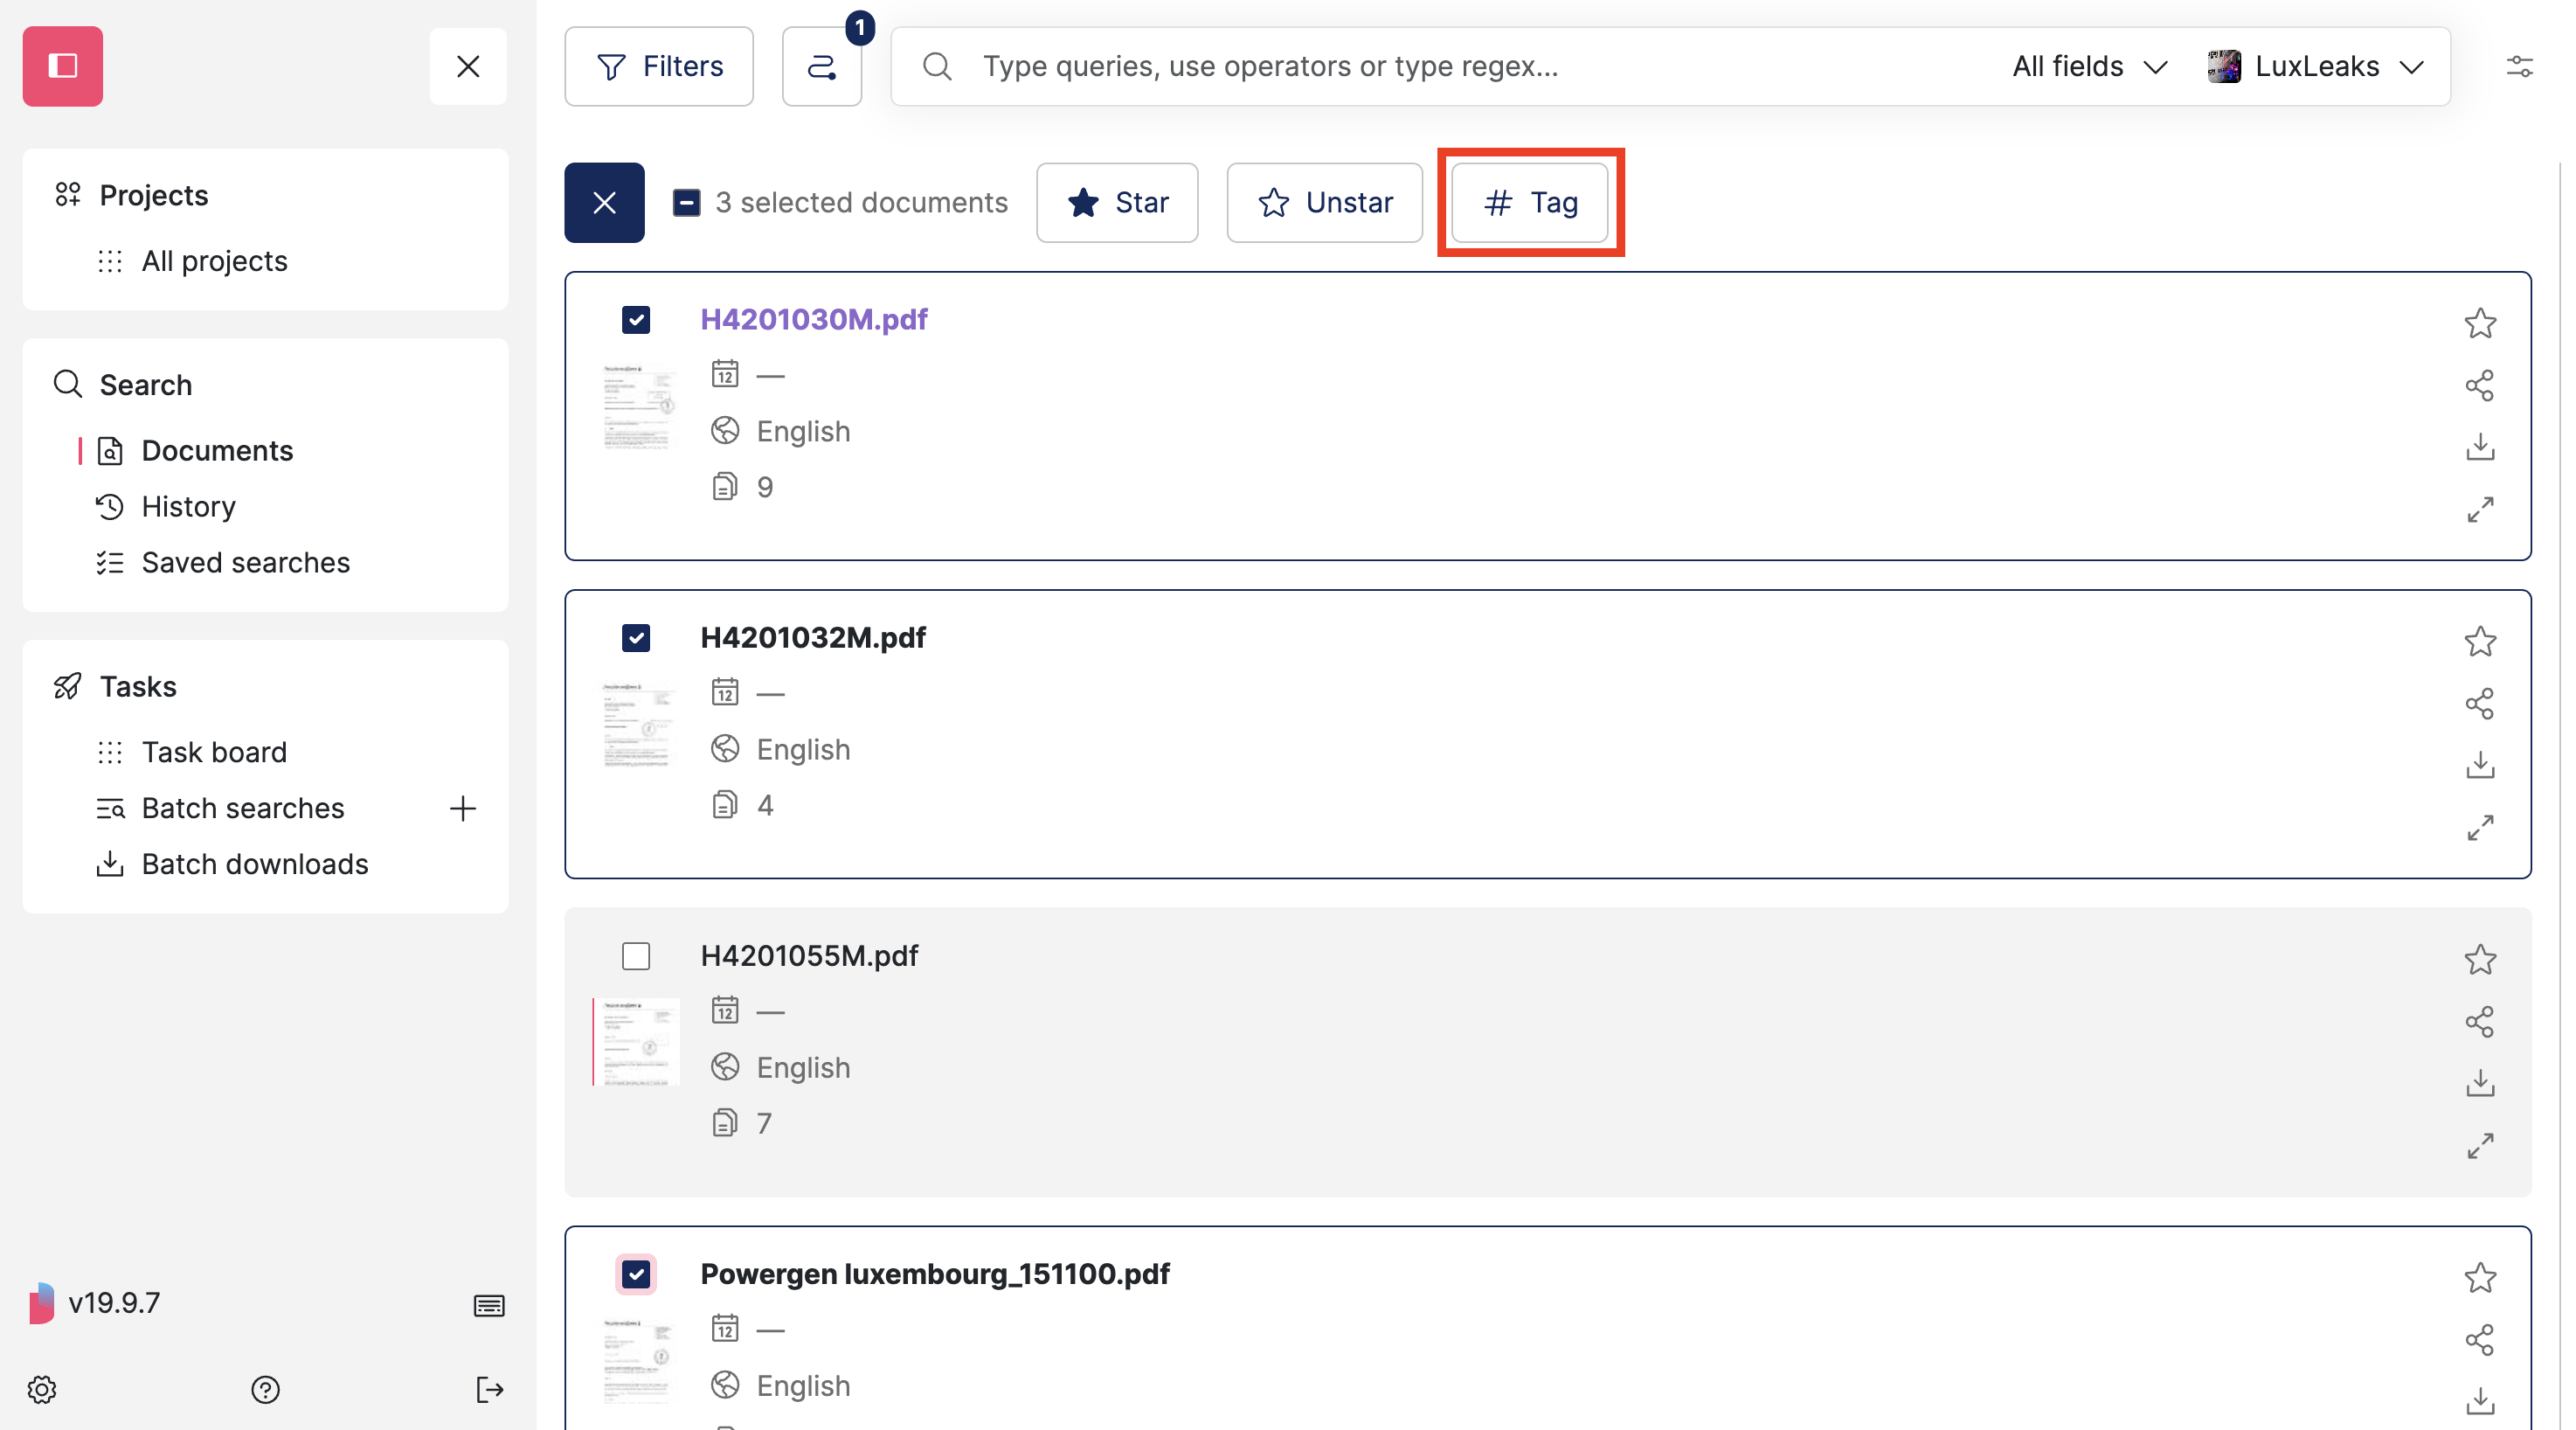Go to All projects

214,261
